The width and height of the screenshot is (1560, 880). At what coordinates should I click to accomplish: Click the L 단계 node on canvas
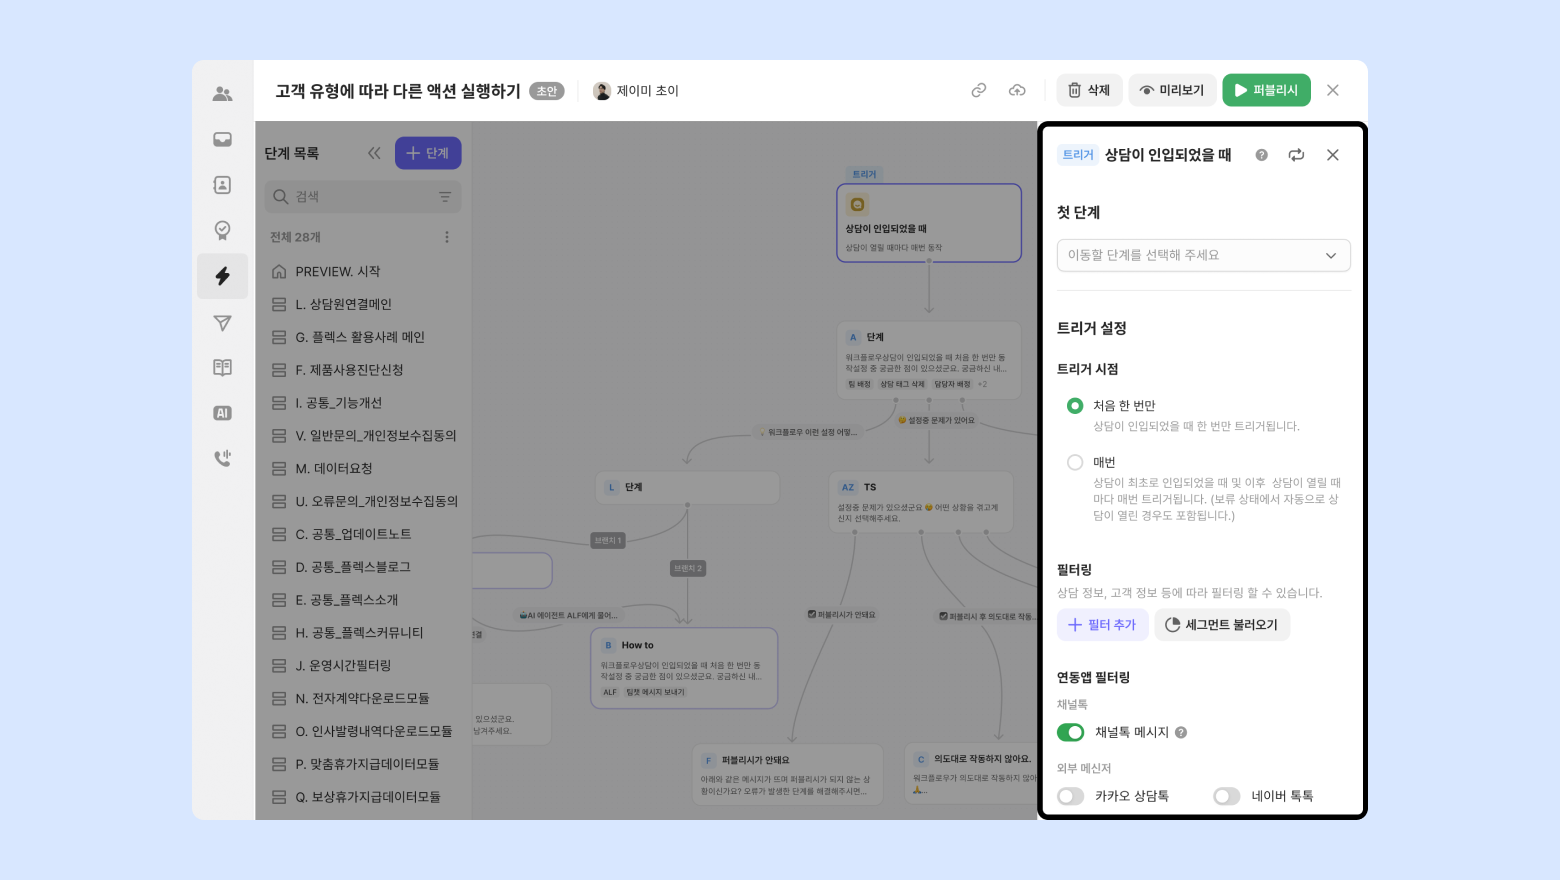click(x=687, y=487)
